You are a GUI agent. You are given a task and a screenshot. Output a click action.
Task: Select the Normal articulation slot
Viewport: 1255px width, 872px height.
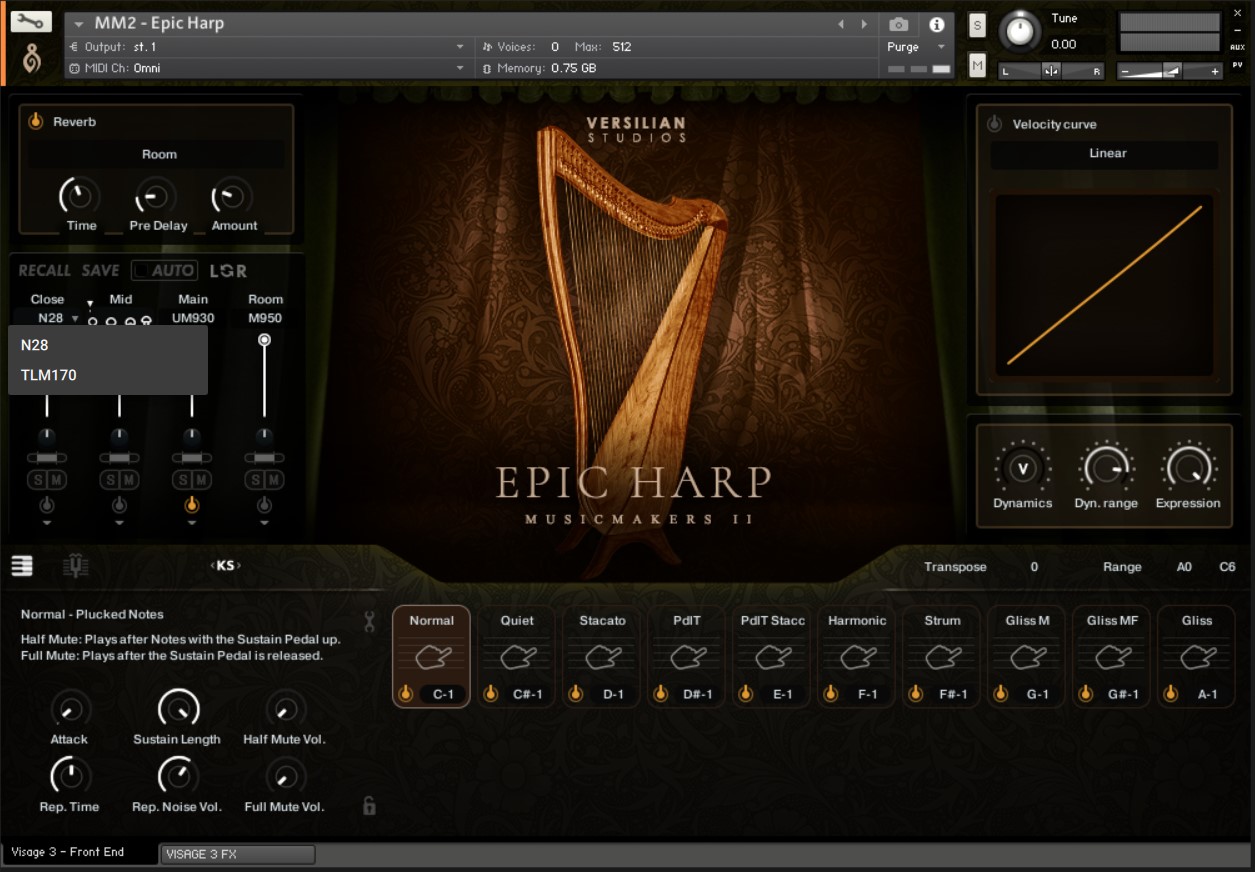coord(431,656)
